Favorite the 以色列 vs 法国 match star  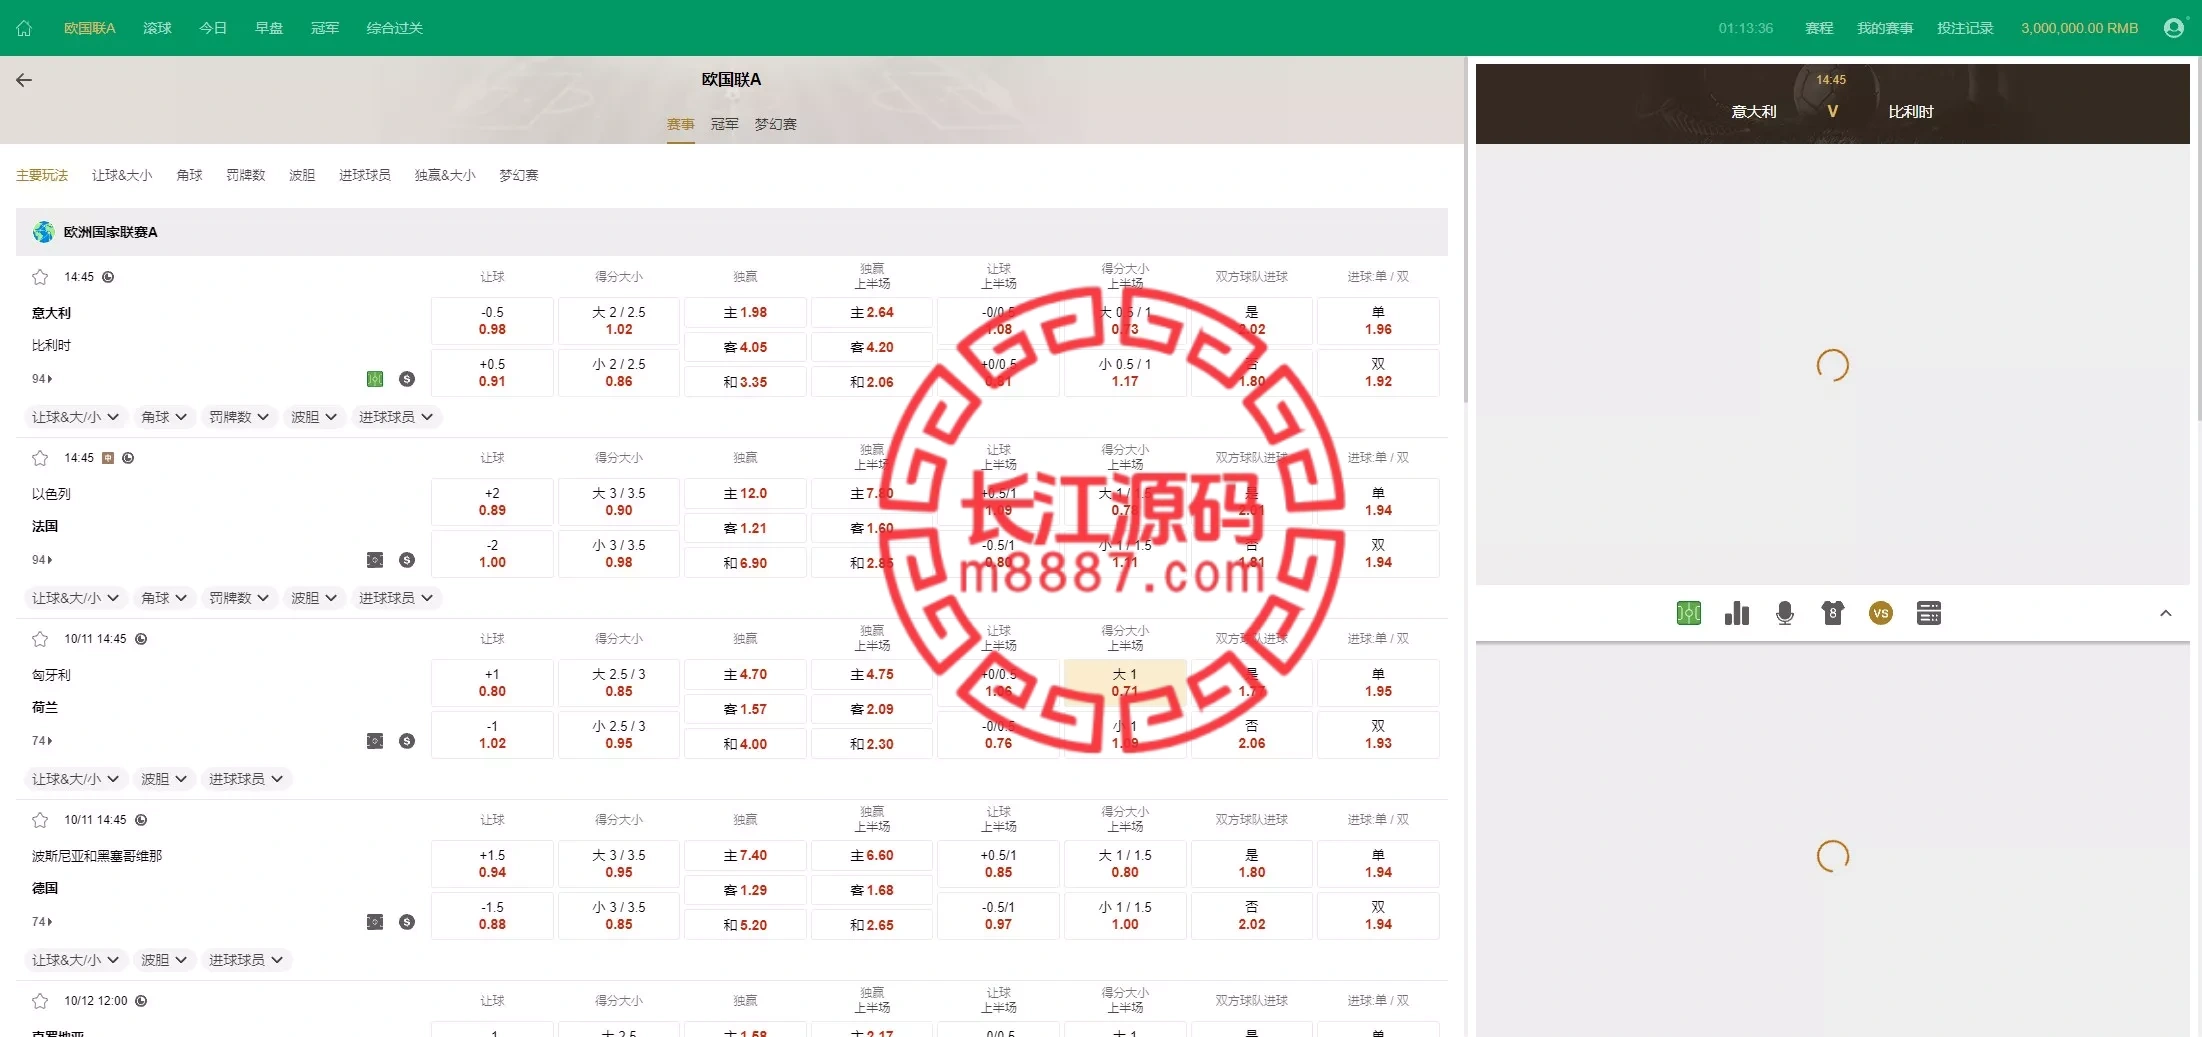click(40, 458)
